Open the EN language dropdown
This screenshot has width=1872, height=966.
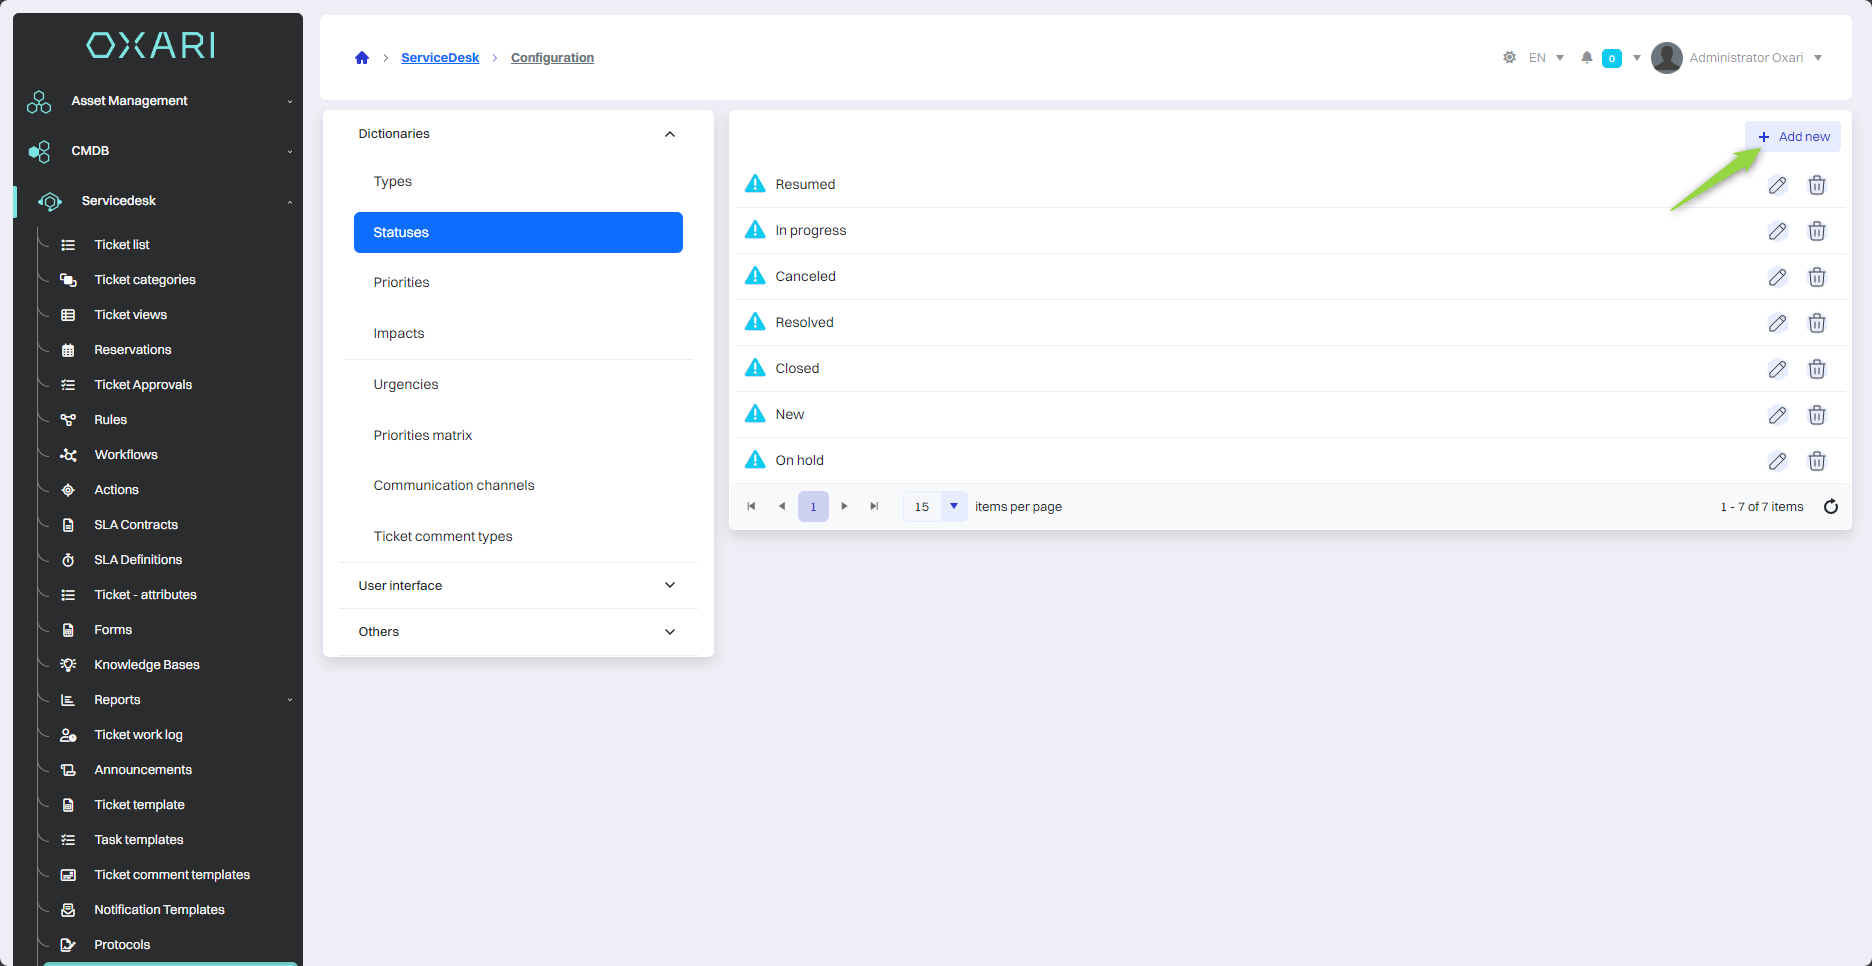pyautogui.click(x=1546, y=58)
